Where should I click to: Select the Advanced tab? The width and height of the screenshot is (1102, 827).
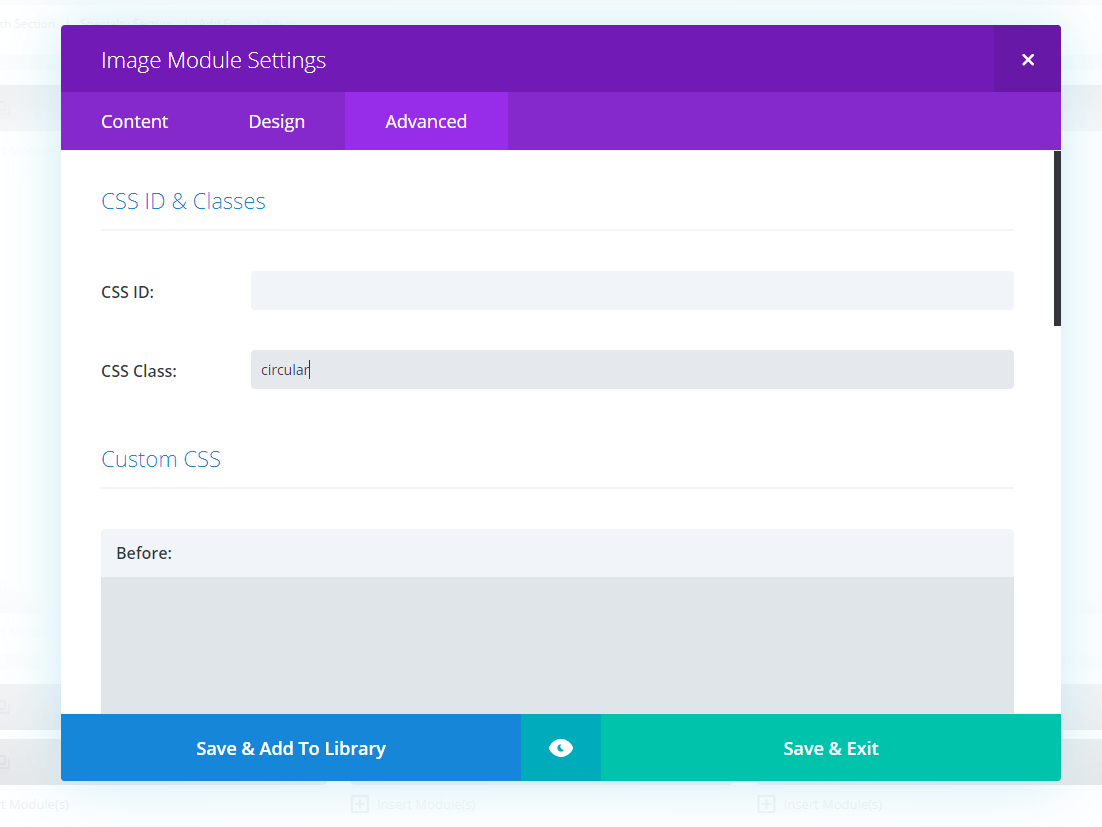pos(426,122)
